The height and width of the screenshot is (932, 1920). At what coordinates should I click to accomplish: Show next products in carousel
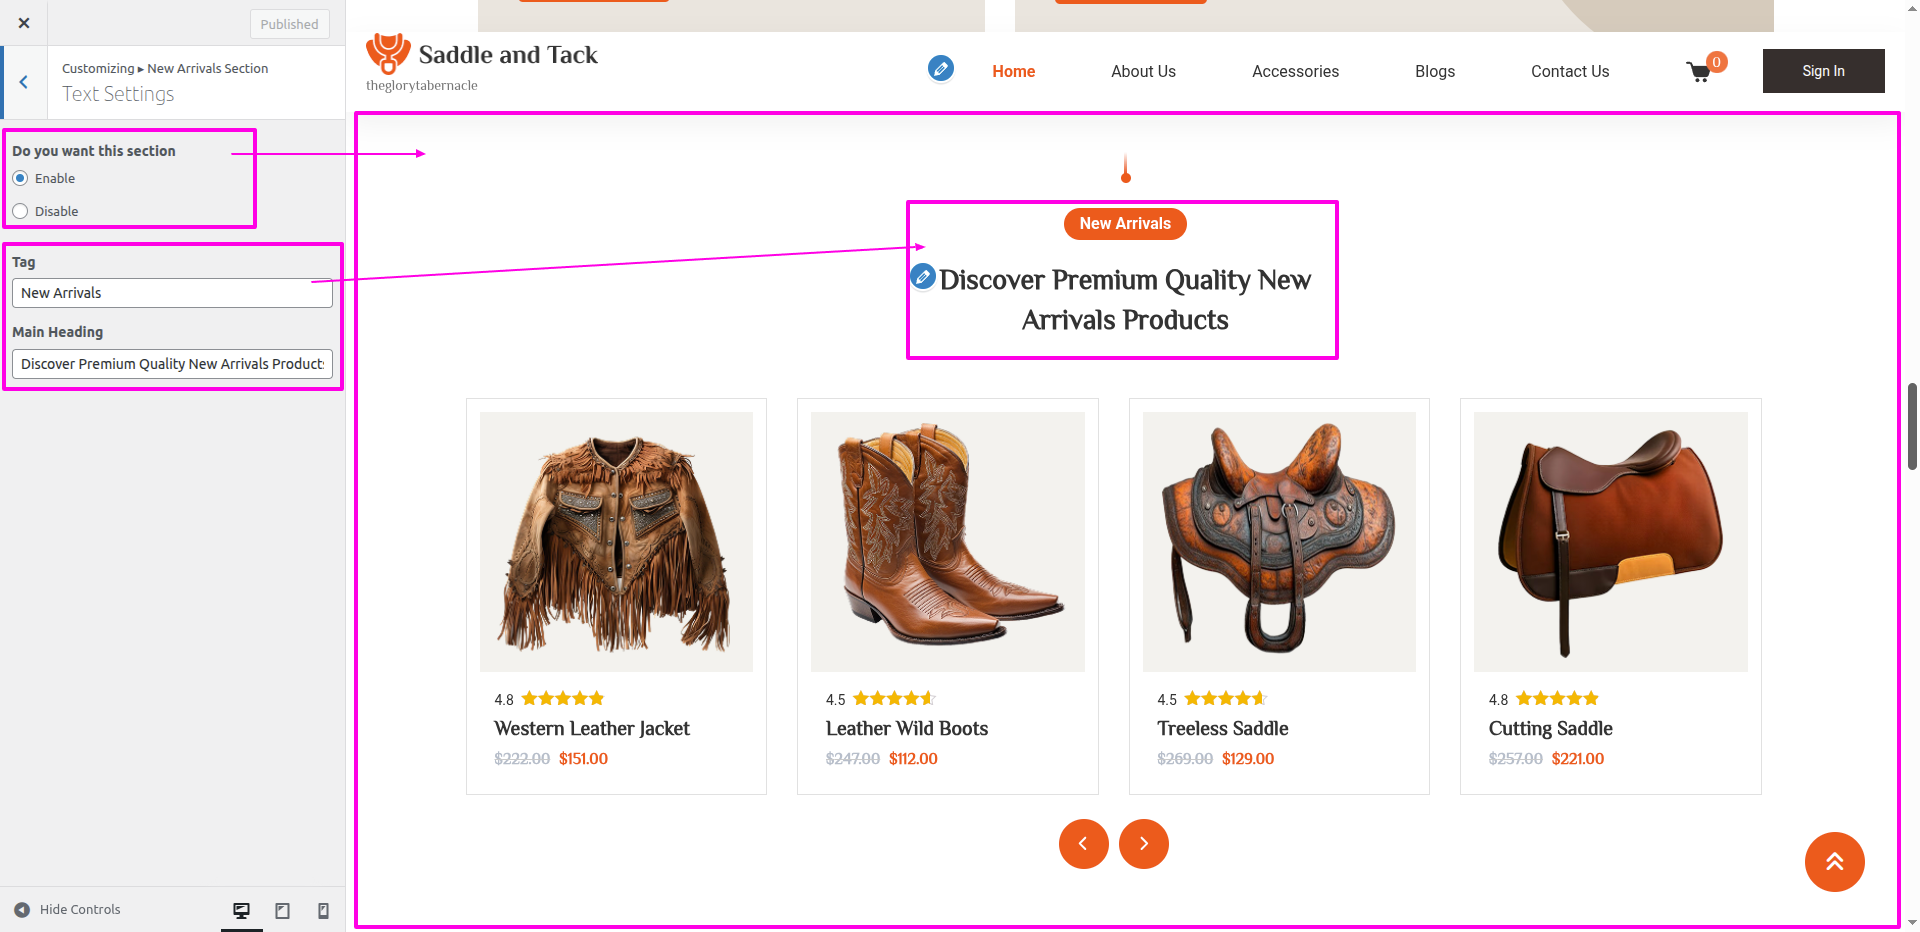pos(1144,844)
